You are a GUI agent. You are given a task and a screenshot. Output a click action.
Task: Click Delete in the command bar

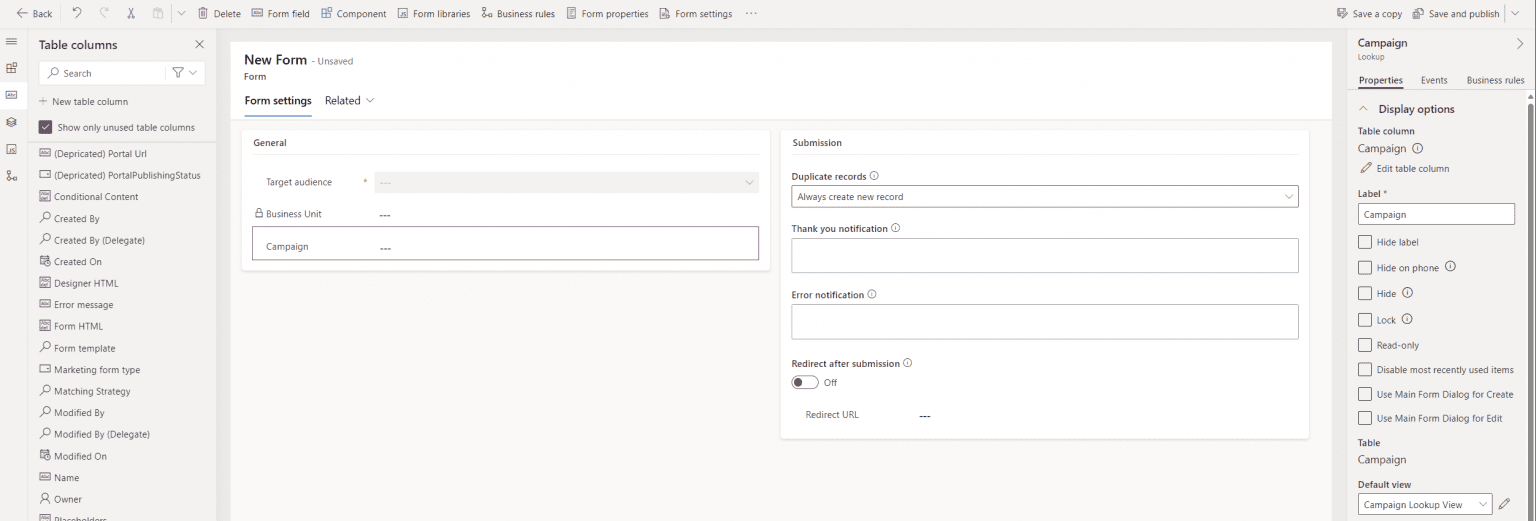click(x=219, y=13)
